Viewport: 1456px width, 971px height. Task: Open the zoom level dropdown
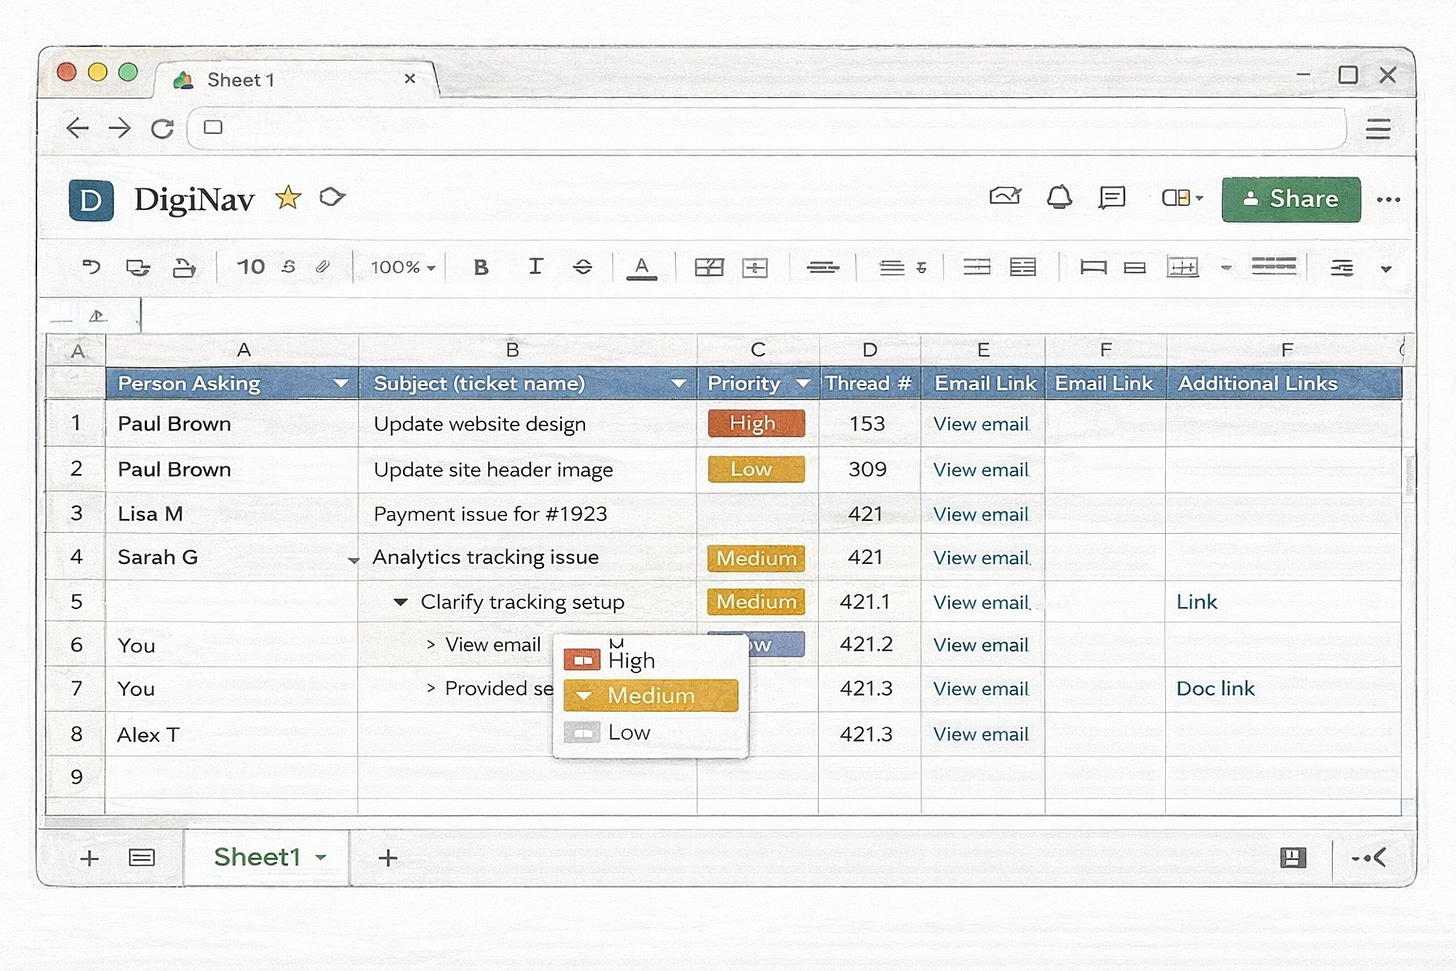click(400, 267)
